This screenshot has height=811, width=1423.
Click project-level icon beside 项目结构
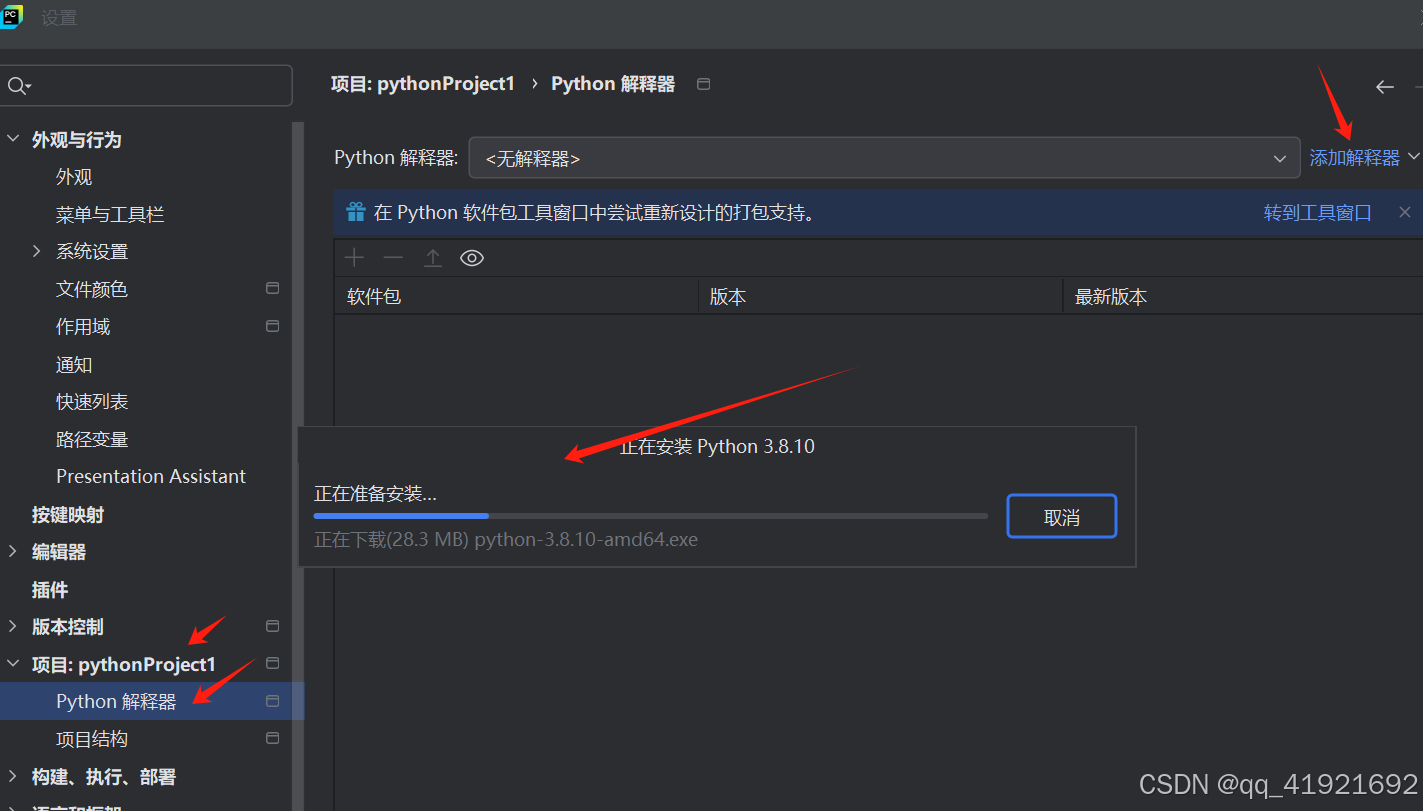coord(272,738)
